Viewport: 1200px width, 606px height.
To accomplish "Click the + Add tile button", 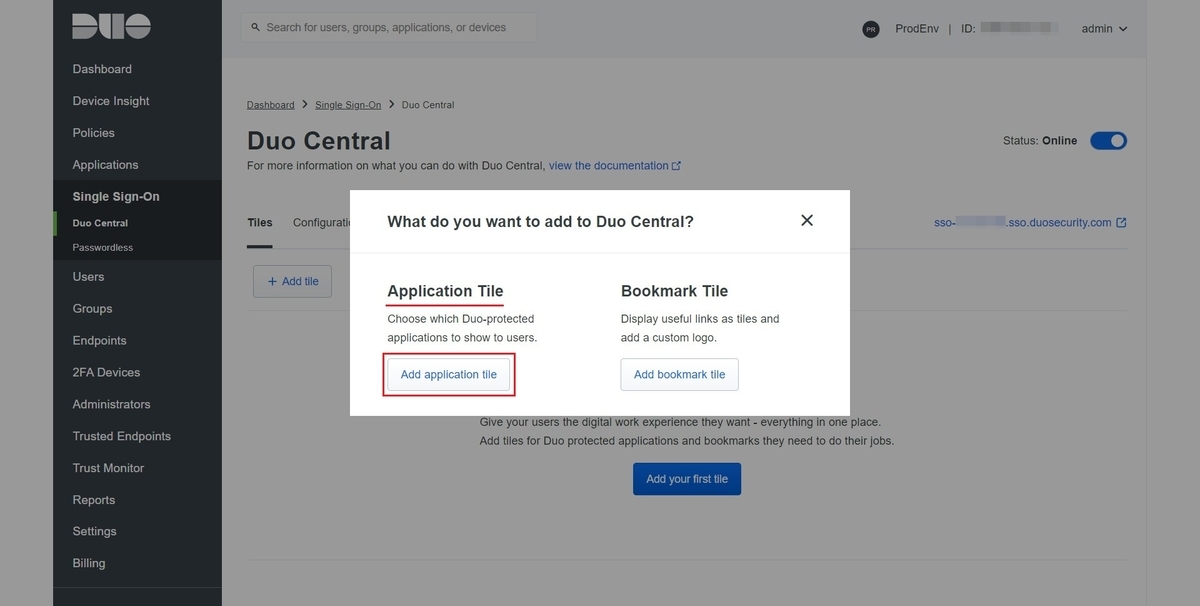I will (x=292, y=281).
